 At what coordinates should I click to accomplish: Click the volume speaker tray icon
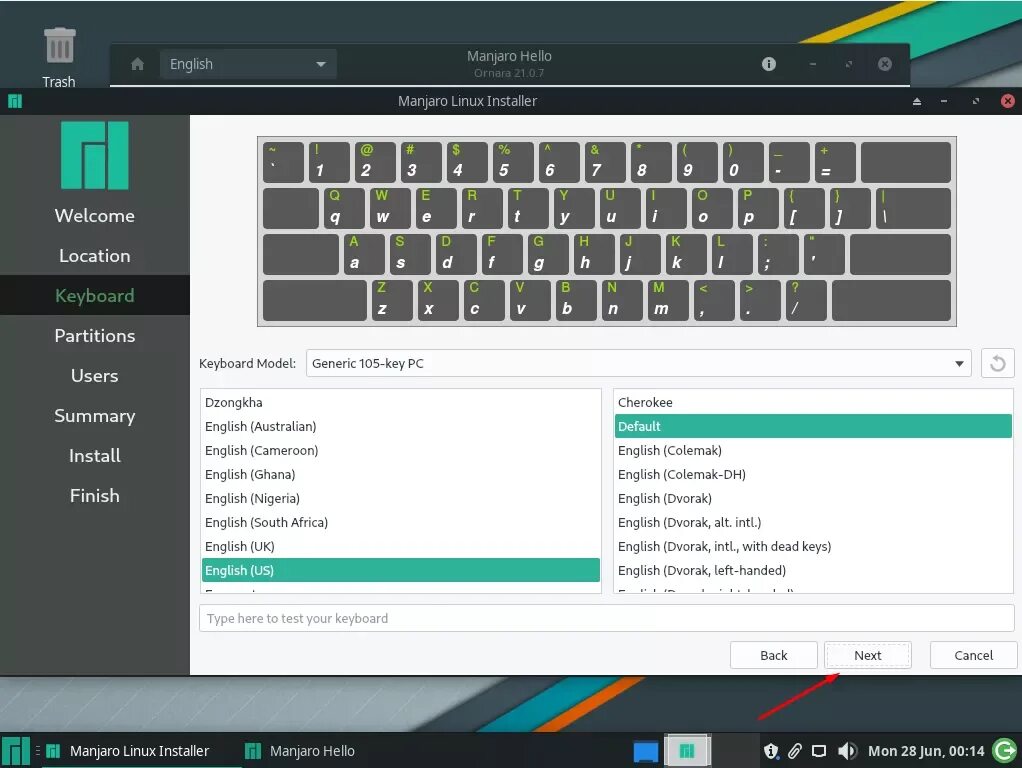(847, 752)
